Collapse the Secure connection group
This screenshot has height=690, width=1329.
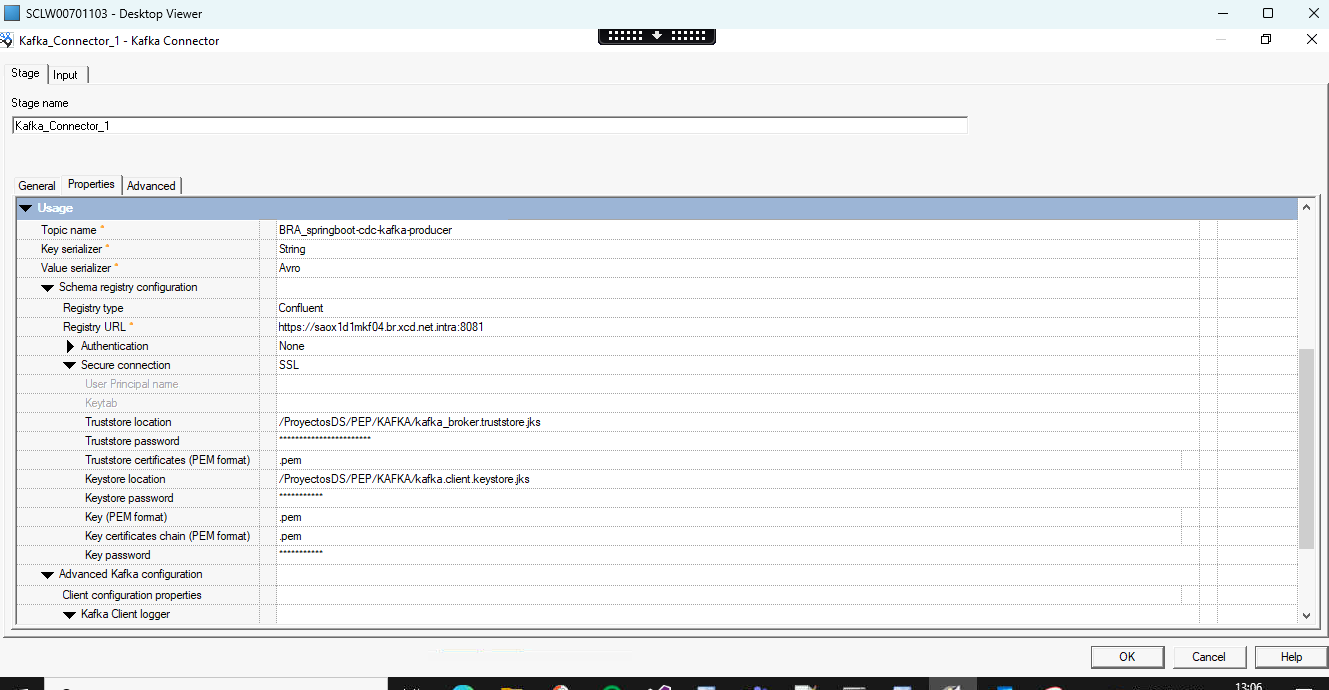pos(69,366)
